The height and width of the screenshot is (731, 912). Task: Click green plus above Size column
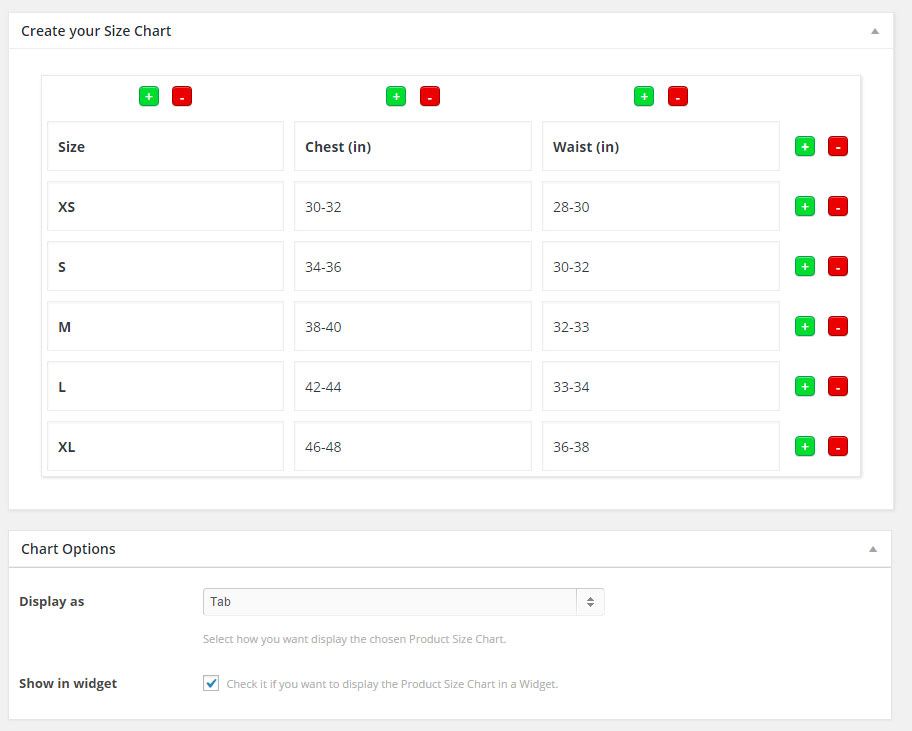(x=149, y=97)
